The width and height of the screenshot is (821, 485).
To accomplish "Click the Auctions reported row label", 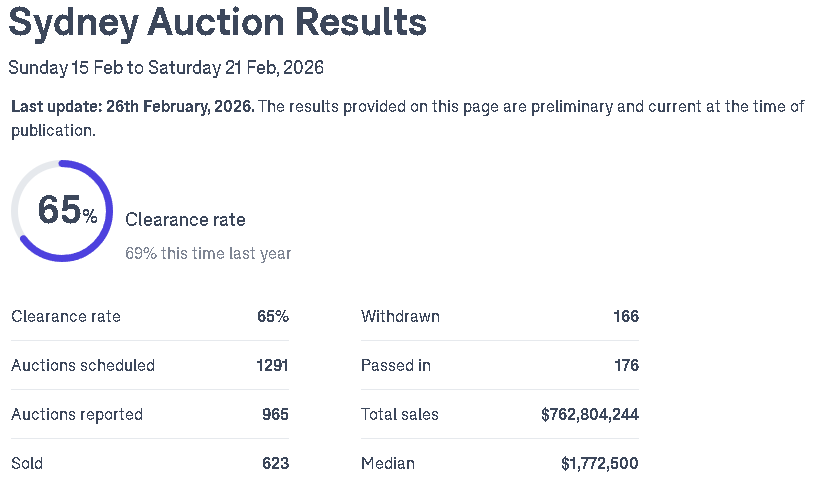I will pos(77,414).
